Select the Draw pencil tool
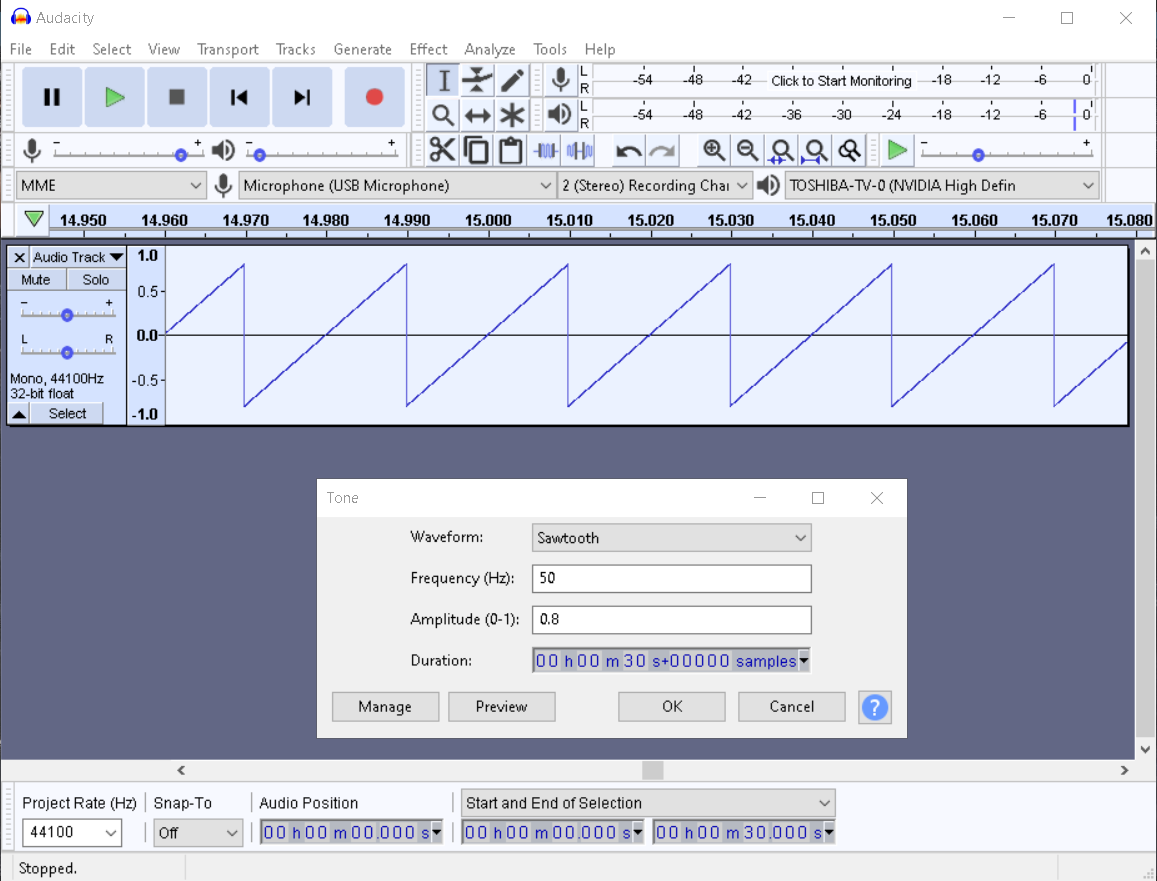This screenshot has height=881, width=1157. click(x=512, y=80)
